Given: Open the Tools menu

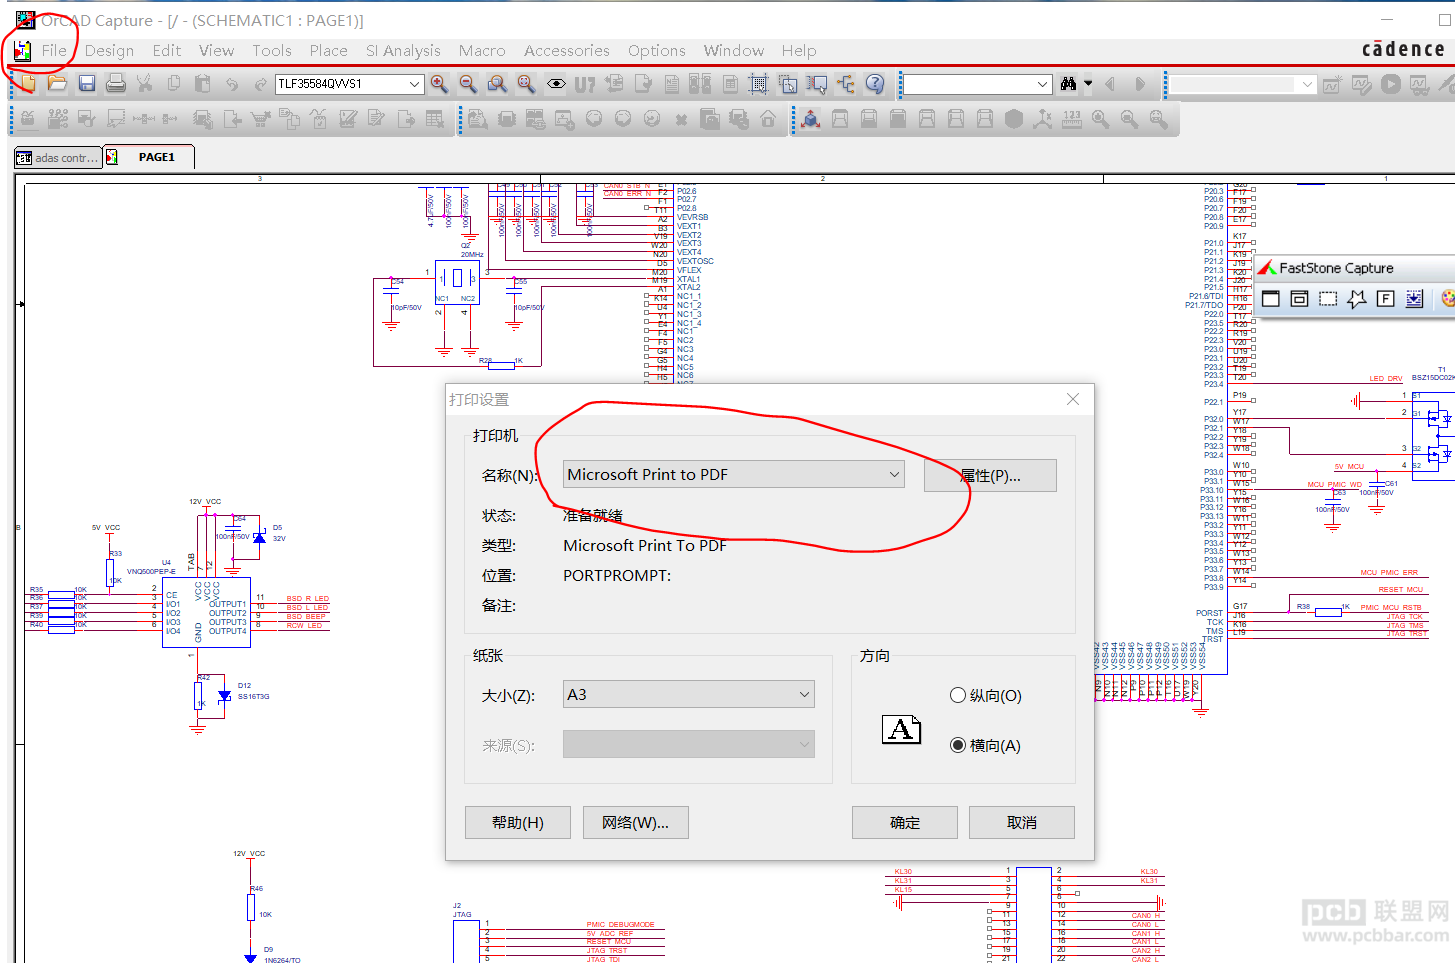Looking at the screenshot, I should (x=272, y=50).
